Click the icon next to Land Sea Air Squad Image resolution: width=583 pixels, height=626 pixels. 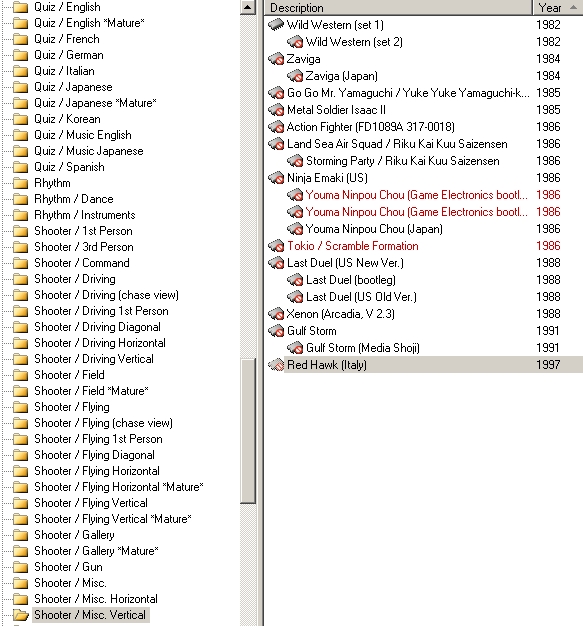coord(276,144)
